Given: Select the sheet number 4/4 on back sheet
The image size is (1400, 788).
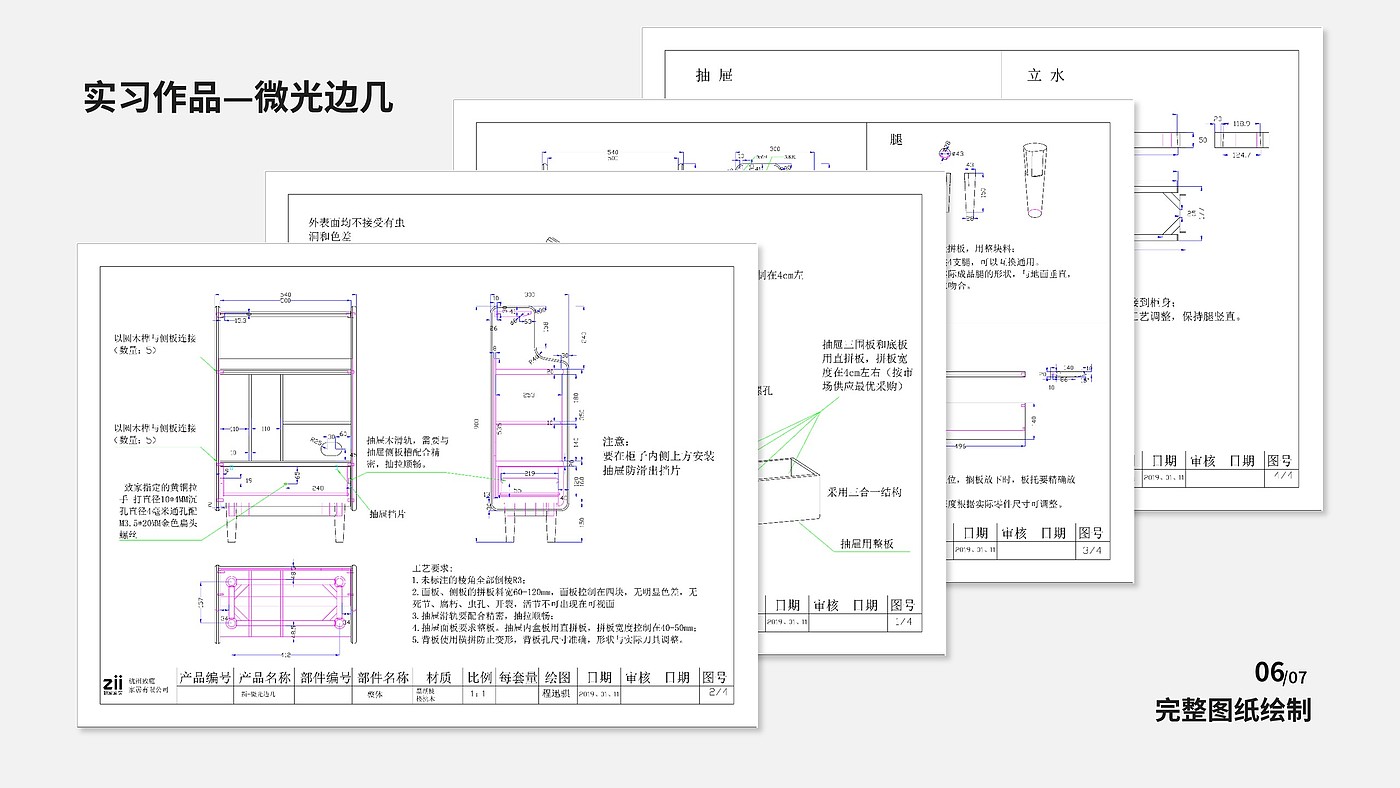Looking at the screenshot, I should point(1282,477).
